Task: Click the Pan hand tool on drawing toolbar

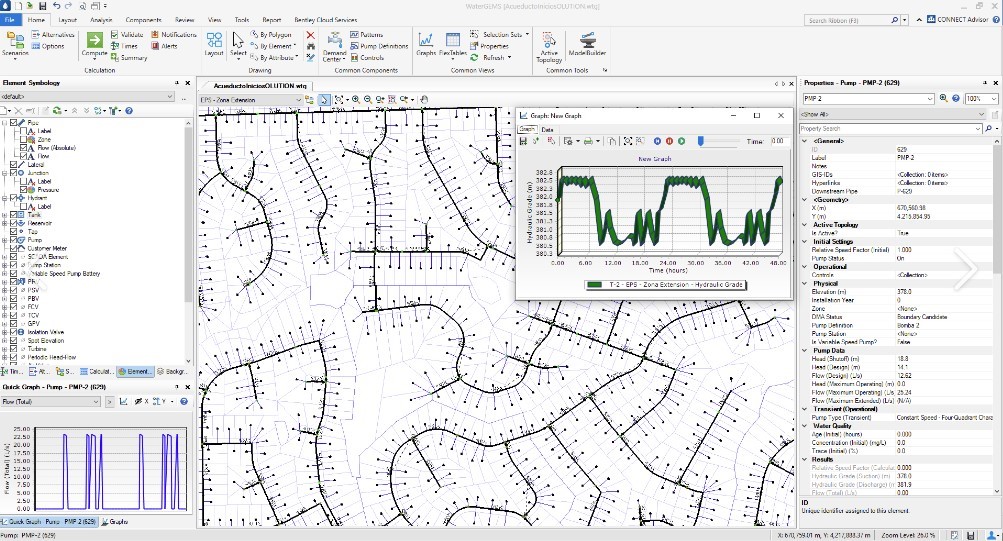Action: click(423, 100)
